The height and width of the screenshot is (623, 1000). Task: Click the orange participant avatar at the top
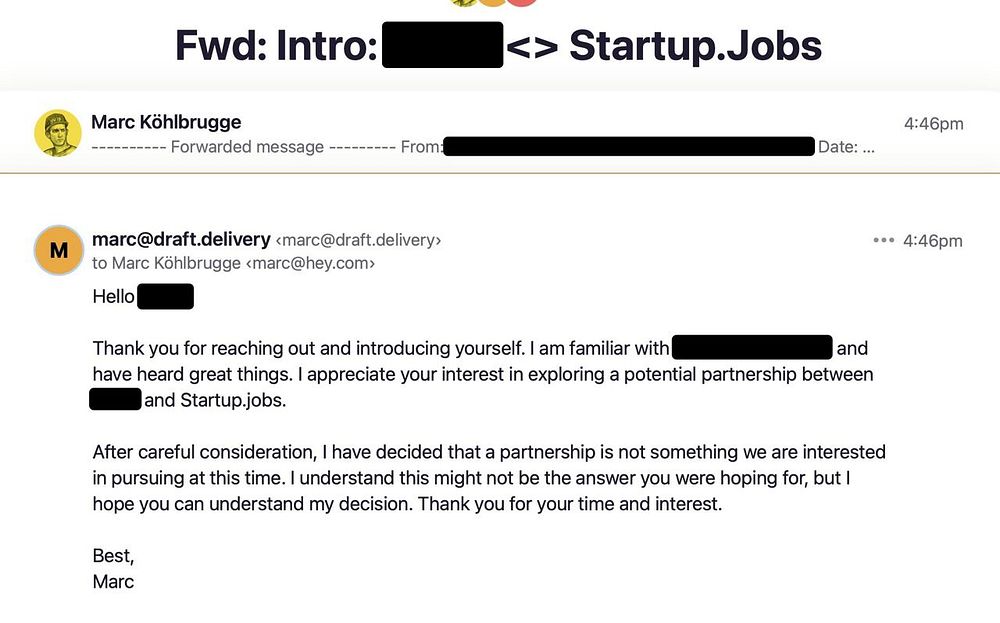pos(492,3)
